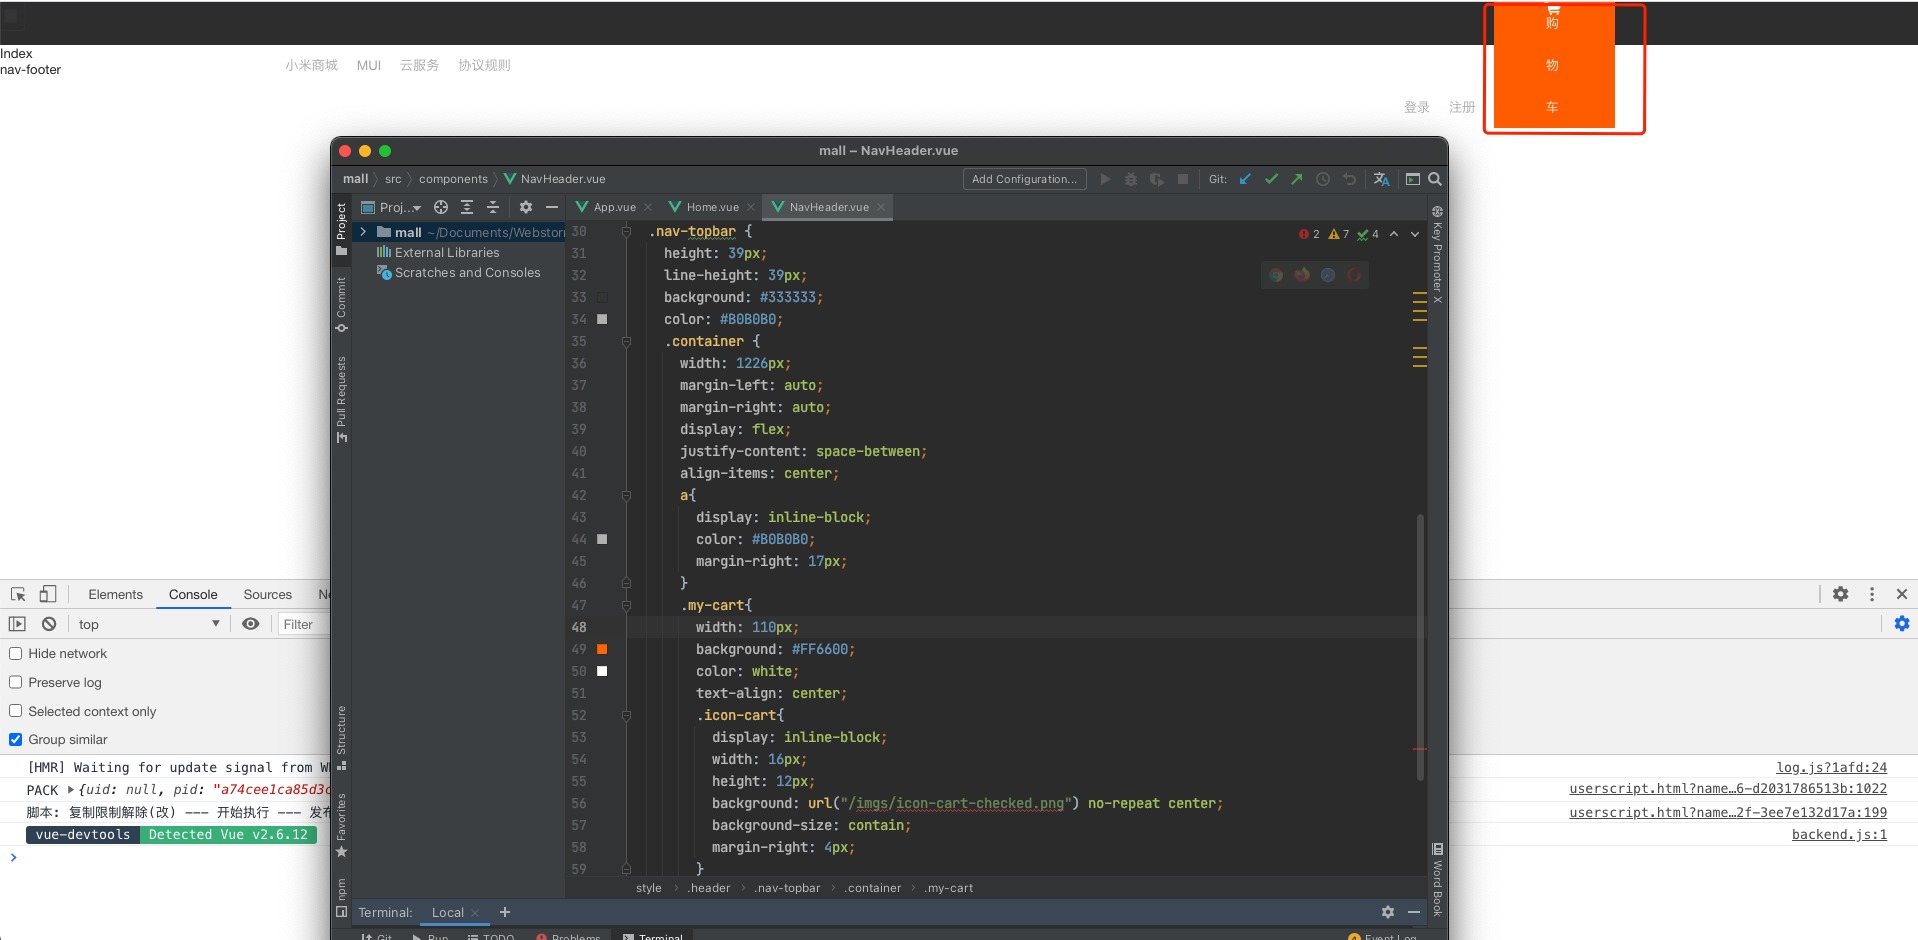The width and height of the screenshot is (1918, 940).
Task: Click the run anything window icon
Action: pyautogui.click(x=1413, y=179)
